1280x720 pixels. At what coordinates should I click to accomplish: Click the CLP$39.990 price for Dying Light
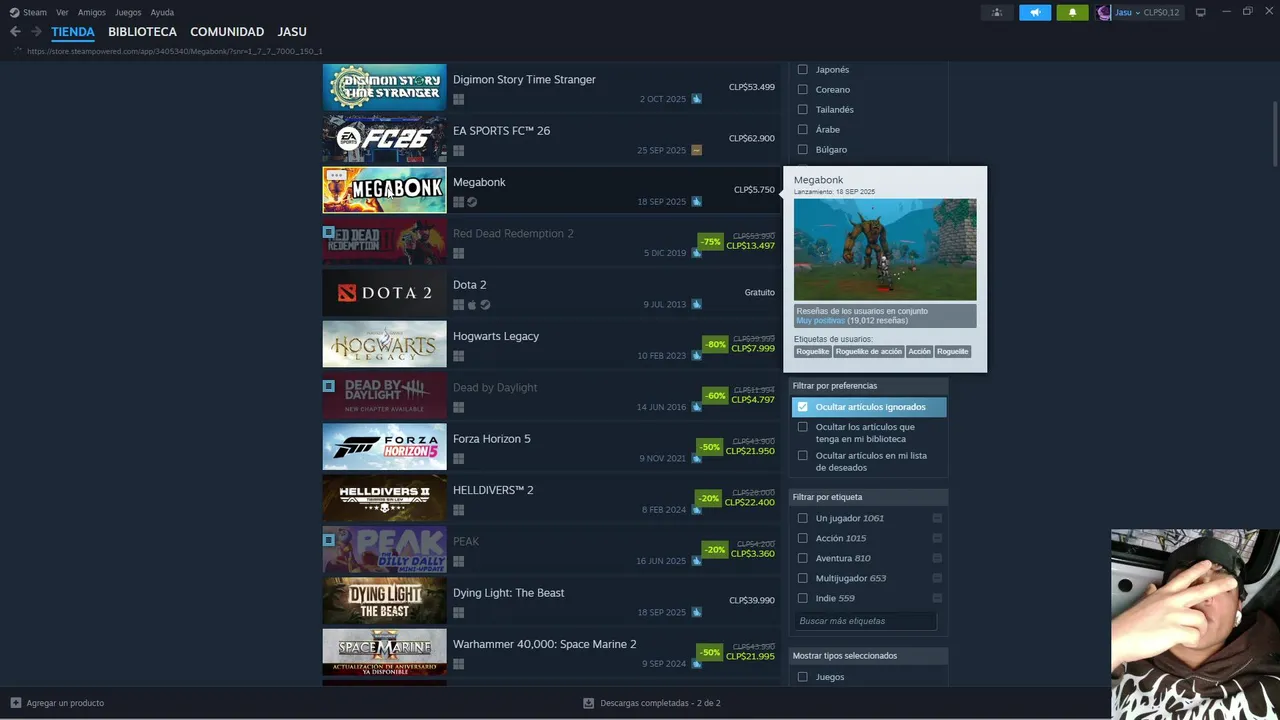752,601
